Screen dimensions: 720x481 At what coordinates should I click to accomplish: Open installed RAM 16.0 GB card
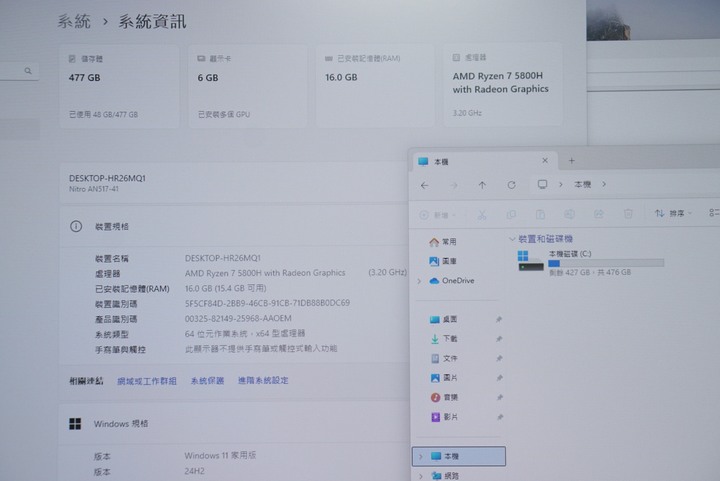(375, 85)
